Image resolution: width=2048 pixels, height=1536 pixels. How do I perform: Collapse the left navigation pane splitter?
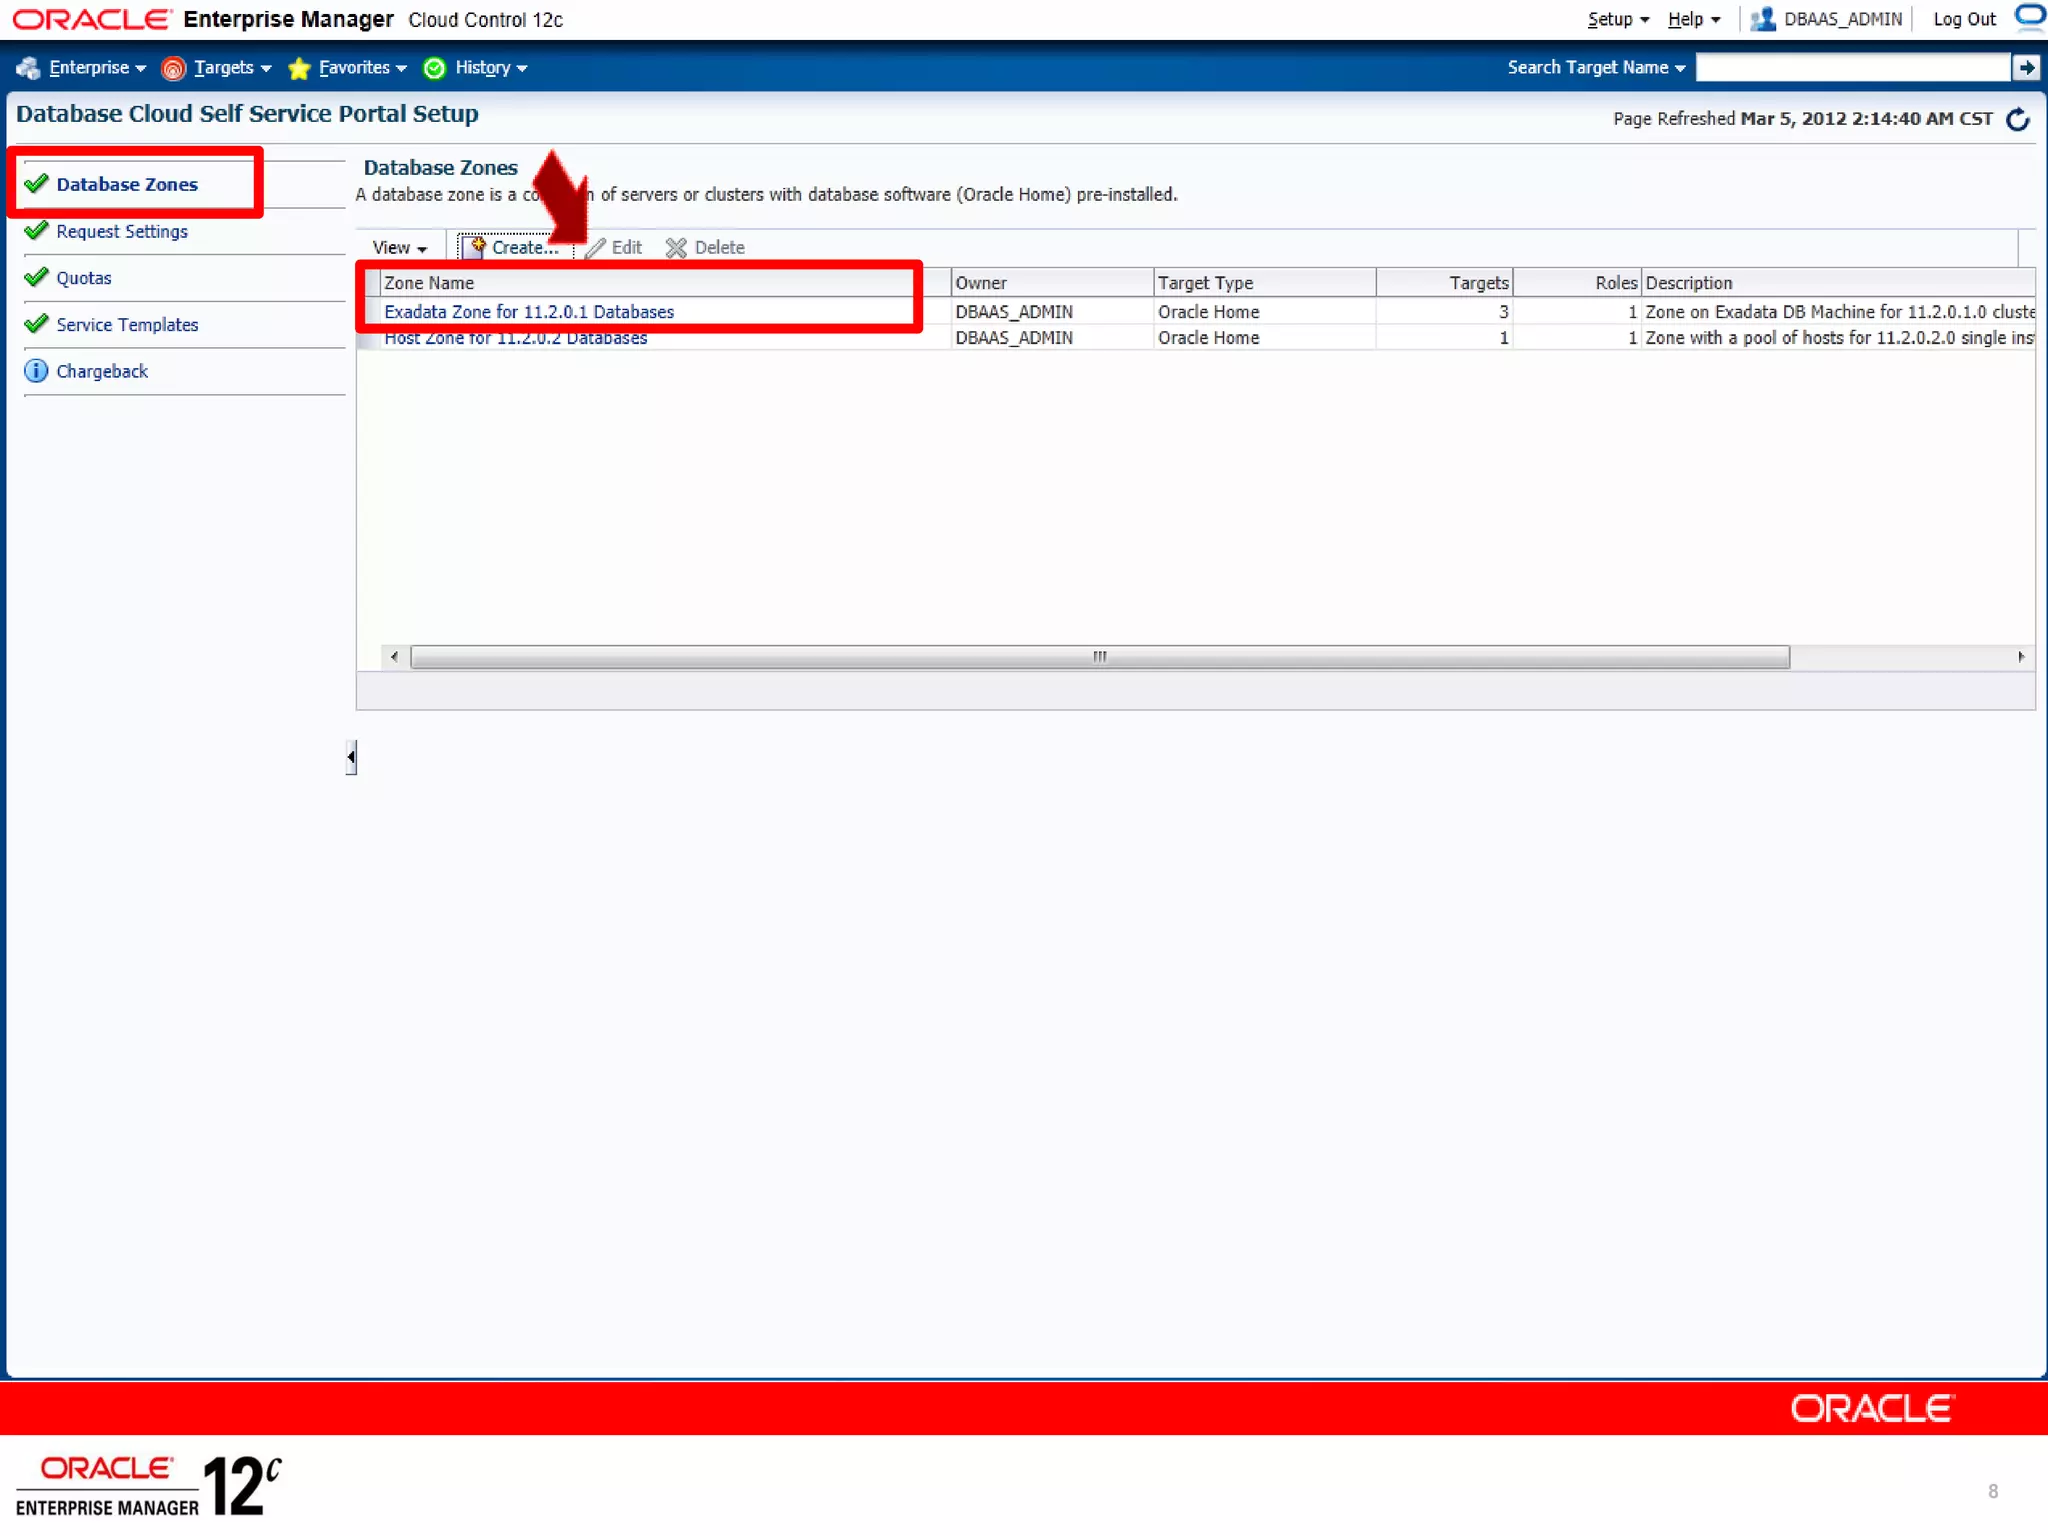(x=351, y=757)
